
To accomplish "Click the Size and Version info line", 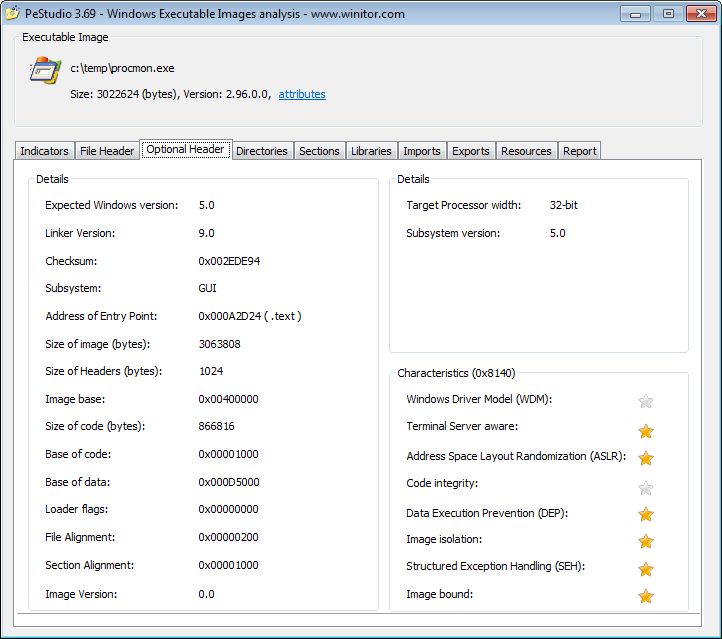I will 170,94.
